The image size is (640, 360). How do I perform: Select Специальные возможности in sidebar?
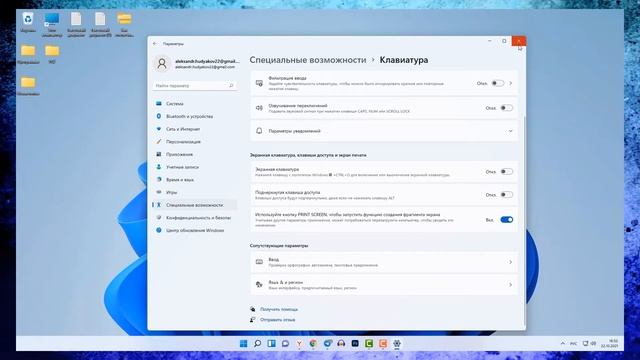194,205
